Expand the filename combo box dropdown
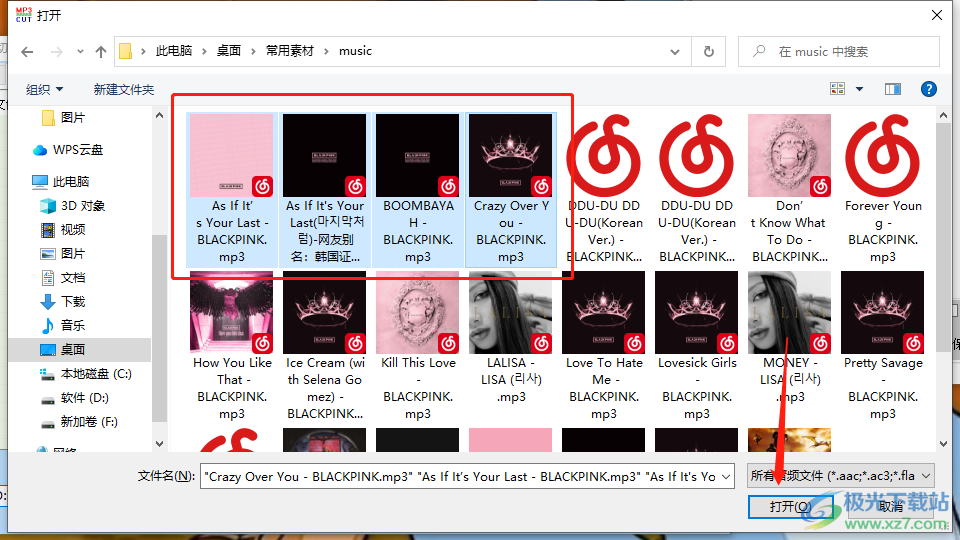 click(x=726, y=476)
